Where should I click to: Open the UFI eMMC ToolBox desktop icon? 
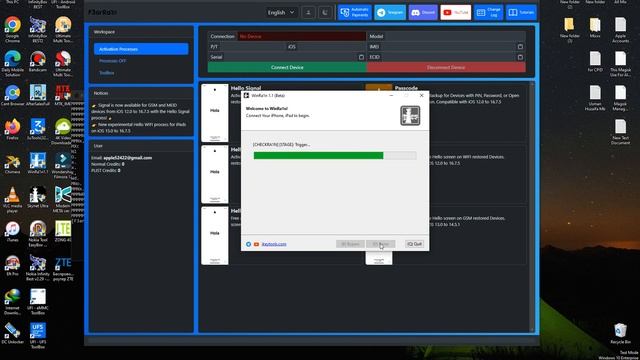(x=38, y=302)
